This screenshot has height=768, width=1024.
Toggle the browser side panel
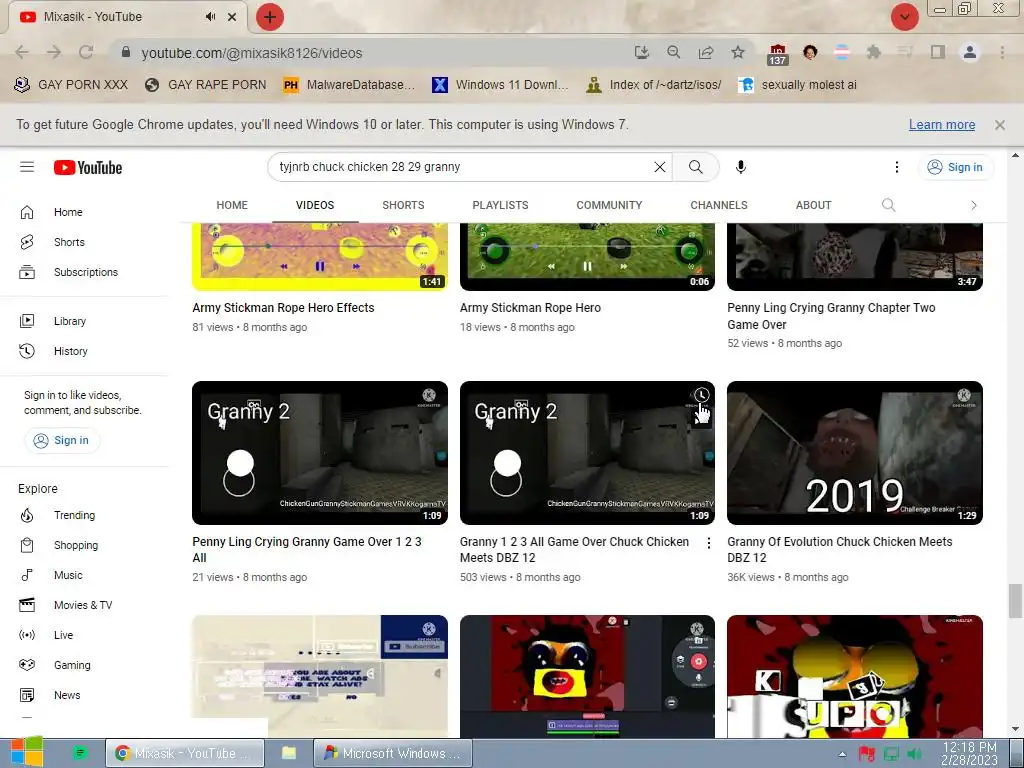[x=938, y=52]
